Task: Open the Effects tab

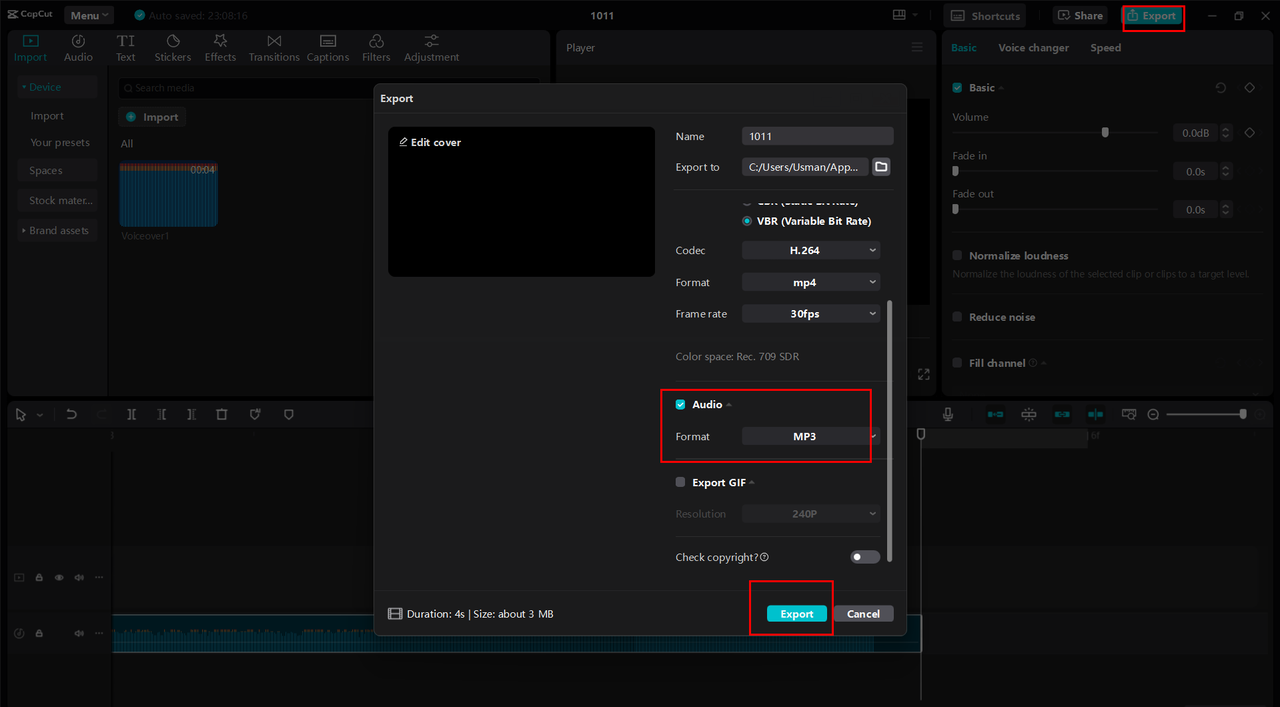Action: click(x=220, y=48)
